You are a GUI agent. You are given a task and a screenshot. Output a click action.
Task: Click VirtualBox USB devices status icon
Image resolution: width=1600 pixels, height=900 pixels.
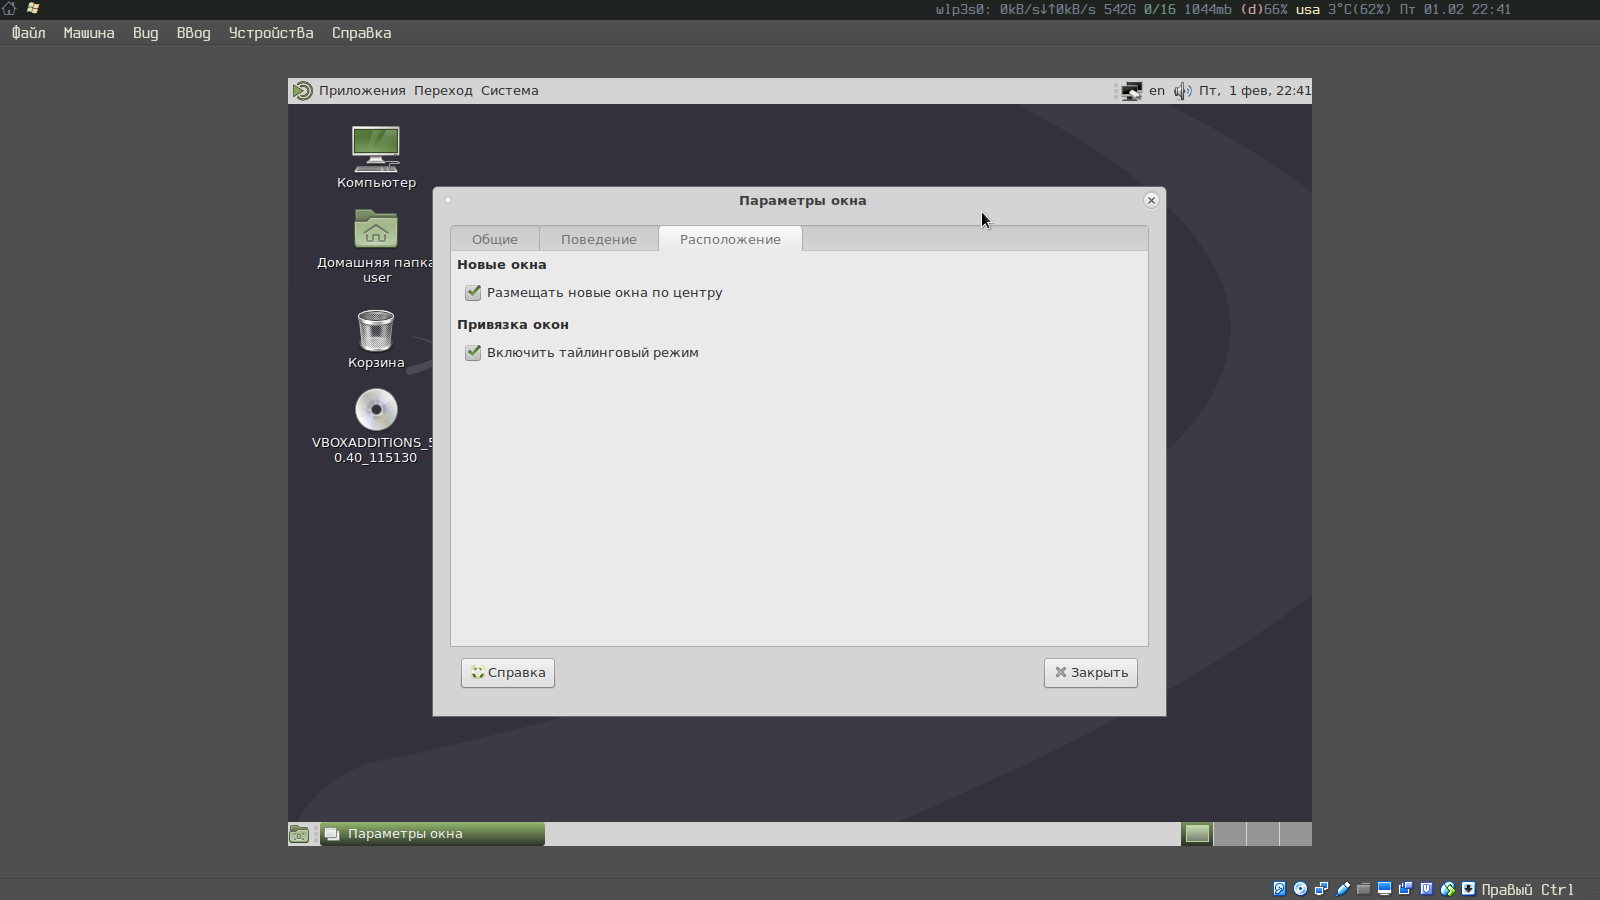click(x=1342, y=889)
